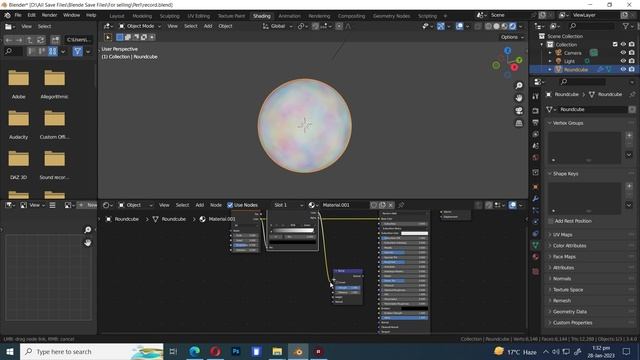Toggle the camera view icon in viewport

pos(519,111)
